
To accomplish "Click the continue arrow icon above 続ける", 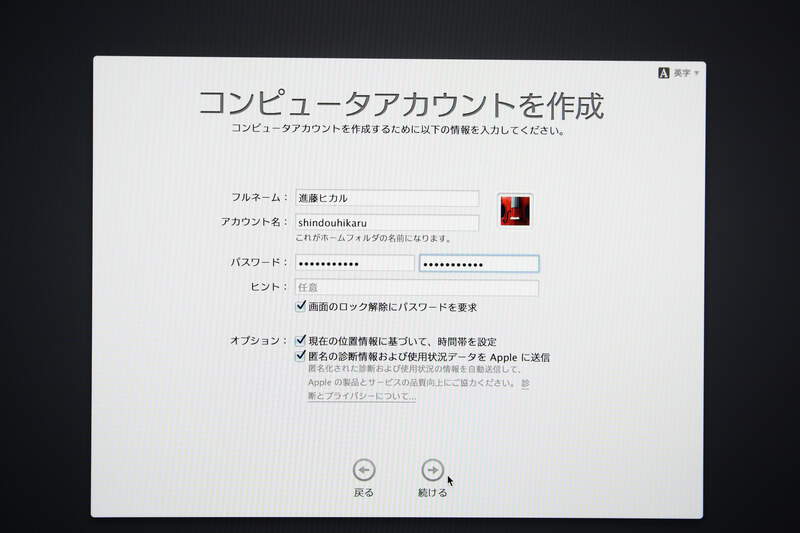I will (432, 469).
